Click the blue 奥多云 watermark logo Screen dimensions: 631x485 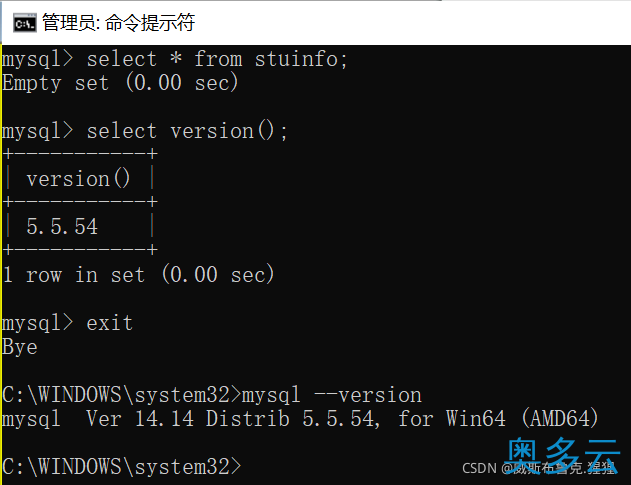pos(561,455)
